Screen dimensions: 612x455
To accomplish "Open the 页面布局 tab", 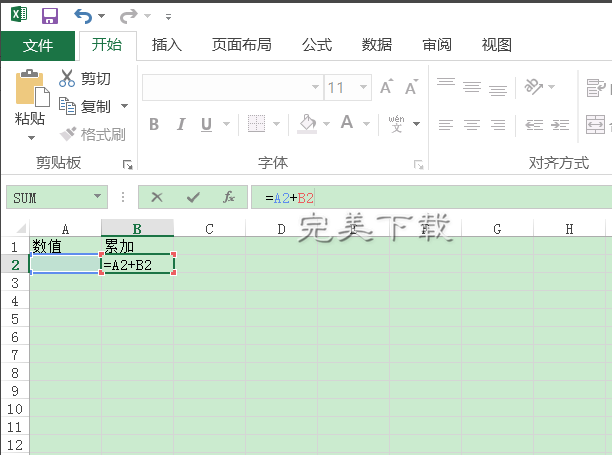I will pyautogui.click(x=242, y=45).
